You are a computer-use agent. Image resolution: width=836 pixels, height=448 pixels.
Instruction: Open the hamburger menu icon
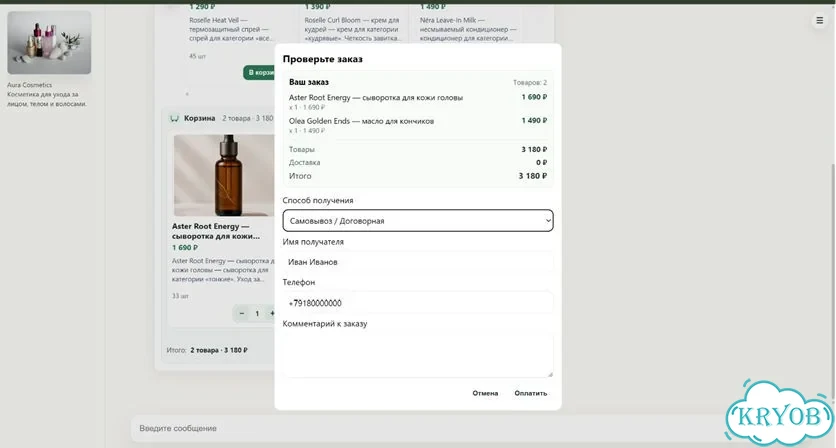(819, 20)
